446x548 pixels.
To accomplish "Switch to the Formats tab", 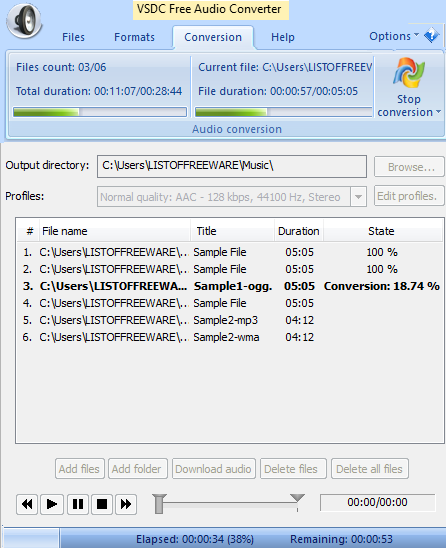I will [x=134, y=37].
